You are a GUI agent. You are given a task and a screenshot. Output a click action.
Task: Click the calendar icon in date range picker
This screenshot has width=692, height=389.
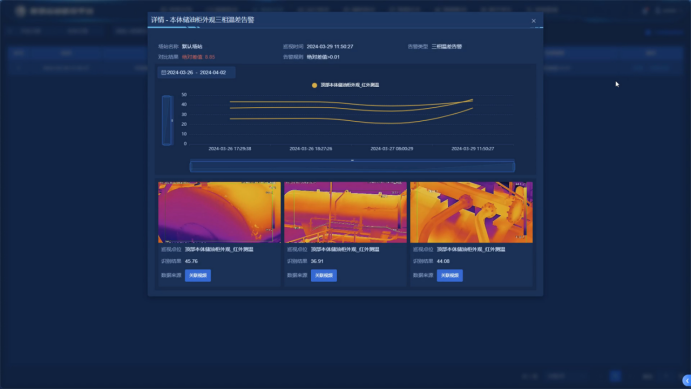[x=163, y=72]
